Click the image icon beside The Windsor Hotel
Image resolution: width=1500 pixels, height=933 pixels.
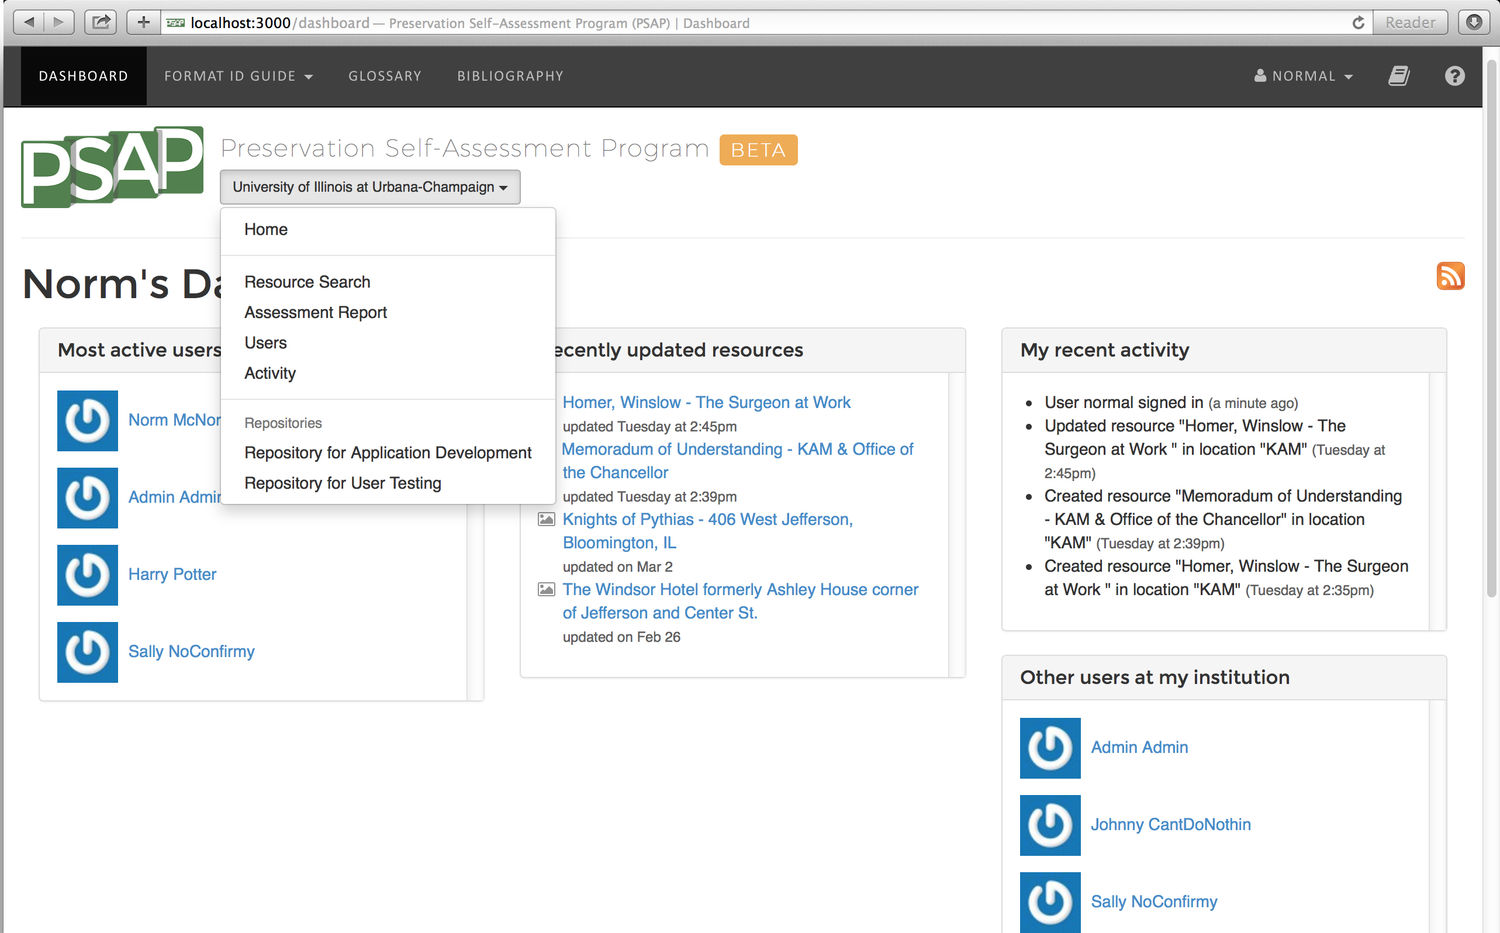click(x=546, y=589)
